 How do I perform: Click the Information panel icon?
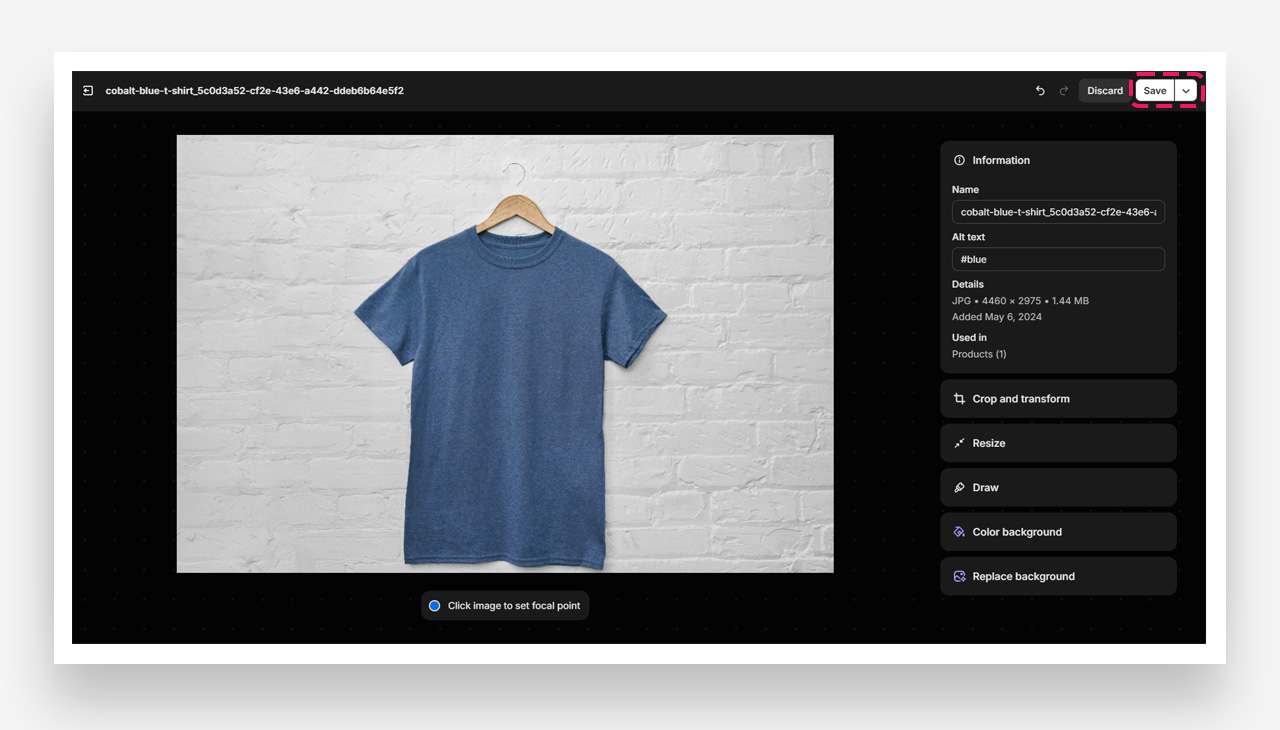959,160
